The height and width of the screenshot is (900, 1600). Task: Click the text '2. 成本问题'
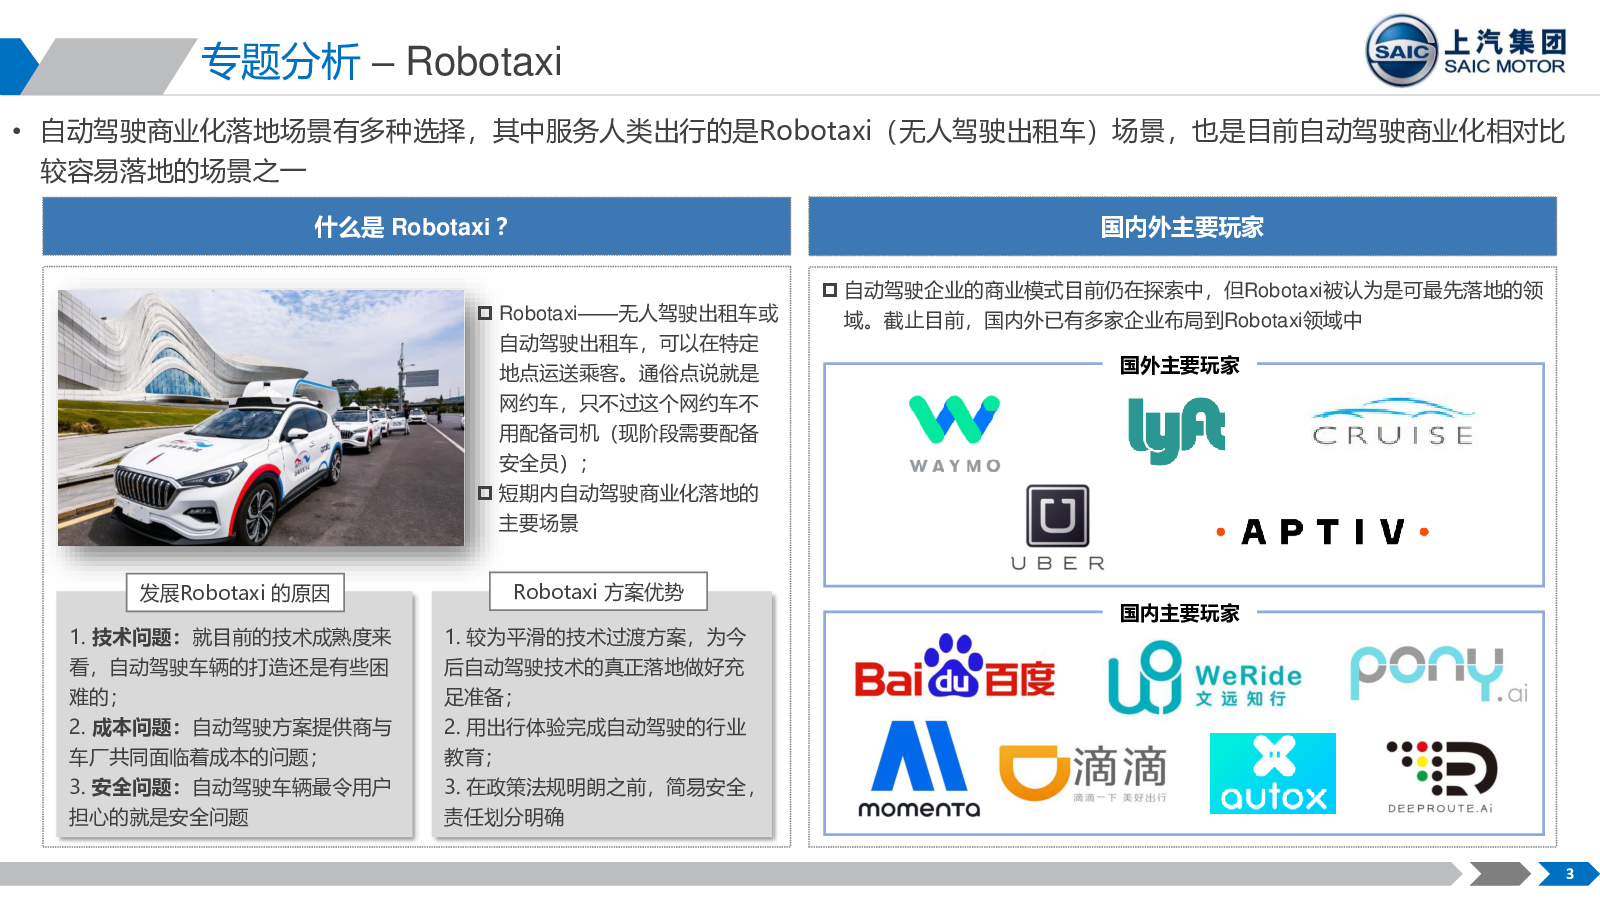coord(120,727)
